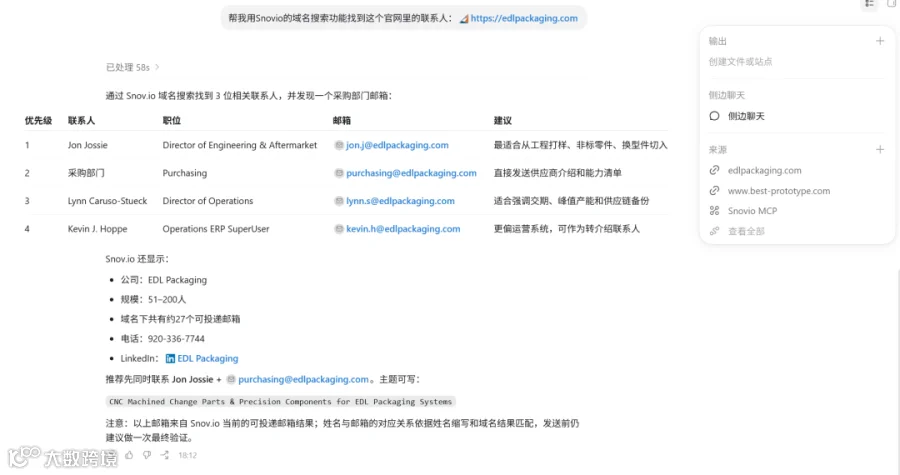Click the LinkedIn icon next to EDL Packaging
The width and height of the screenshot is (900, 475).
pyautogui.click(x=170, y=359)
